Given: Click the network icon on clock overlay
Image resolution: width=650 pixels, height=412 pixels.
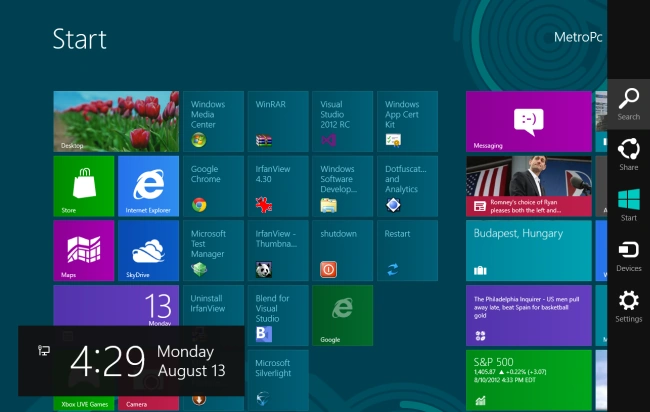Looking at the screenshot, I should click(44, 351).
